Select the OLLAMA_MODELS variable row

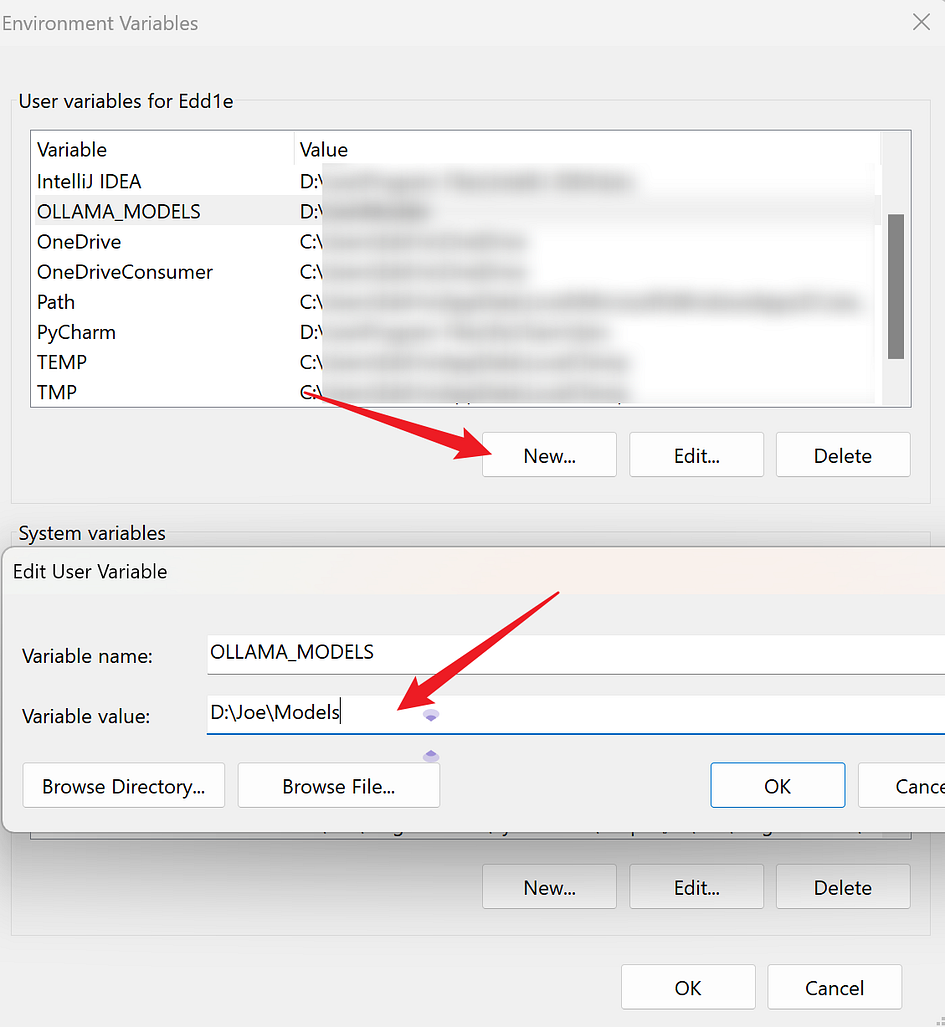click(x=457, y=211)
